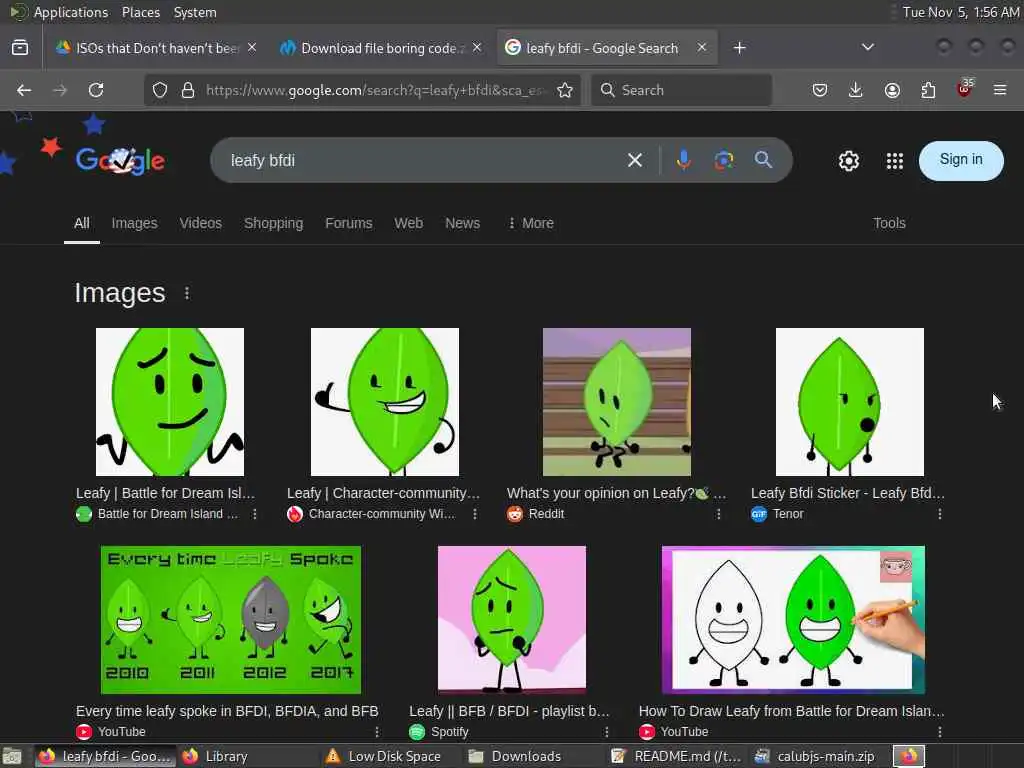Open the System menu in top panel

coord(195,12)
